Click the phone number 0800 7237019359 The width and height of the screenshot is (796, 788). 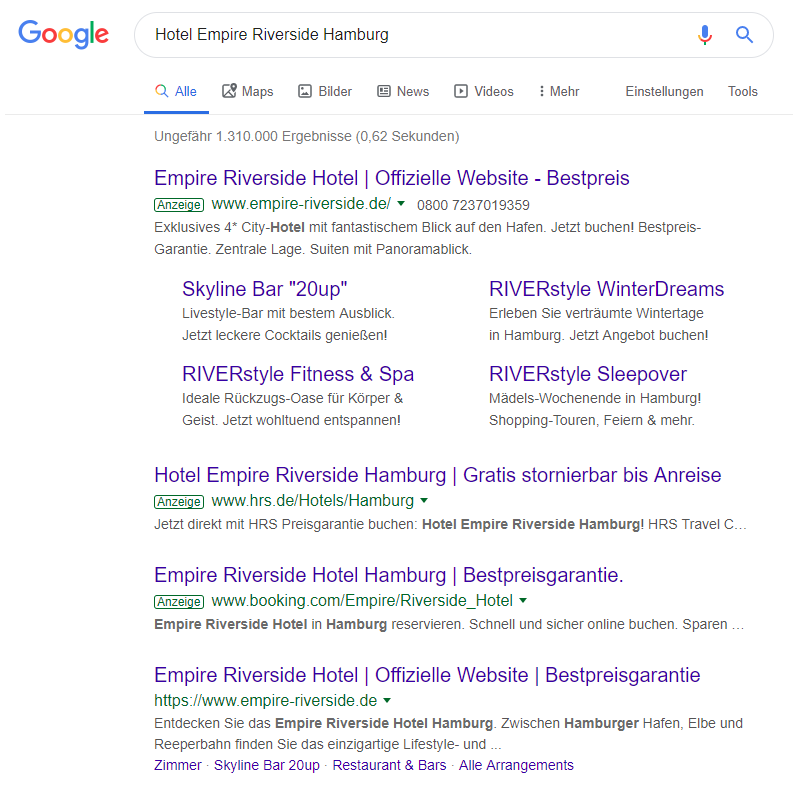coord(473,205)
